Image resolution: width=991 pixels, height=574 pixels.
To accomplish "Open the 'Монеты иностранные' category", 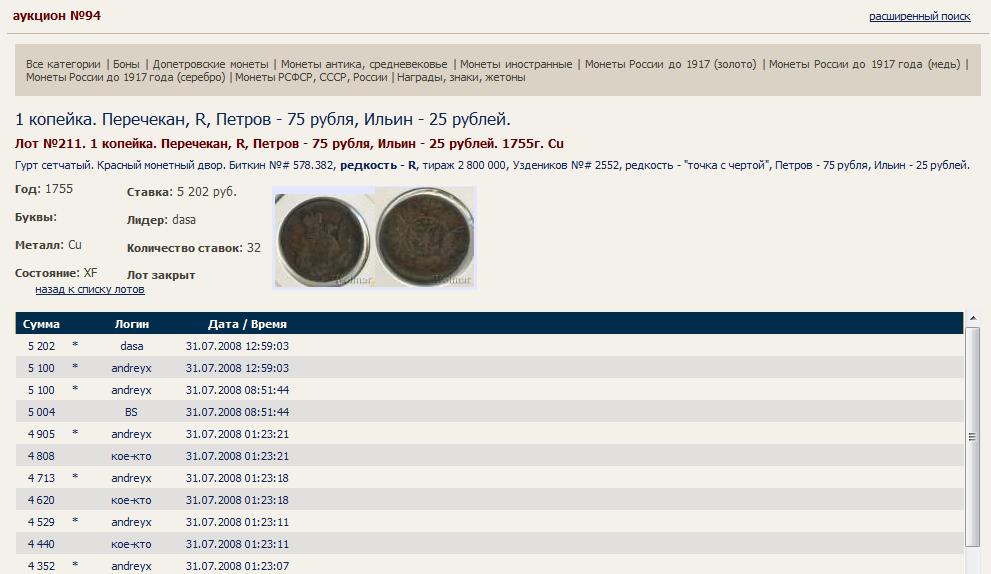I will point(516,64).
